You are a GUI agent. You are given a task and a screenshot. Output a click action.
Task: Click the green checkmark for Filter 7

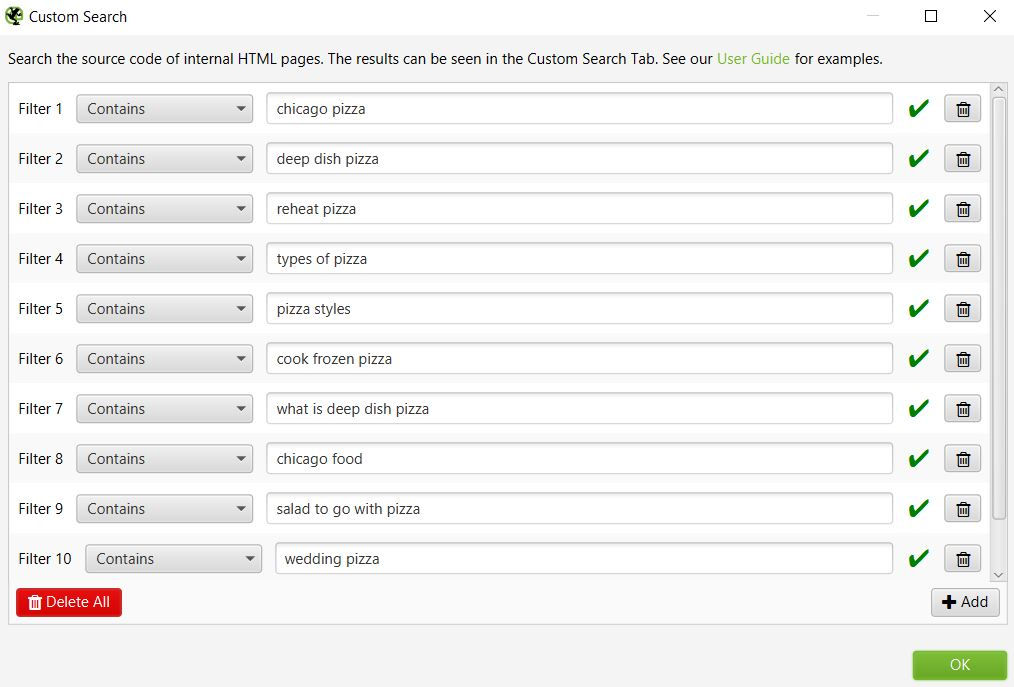[x=918, y=408]
